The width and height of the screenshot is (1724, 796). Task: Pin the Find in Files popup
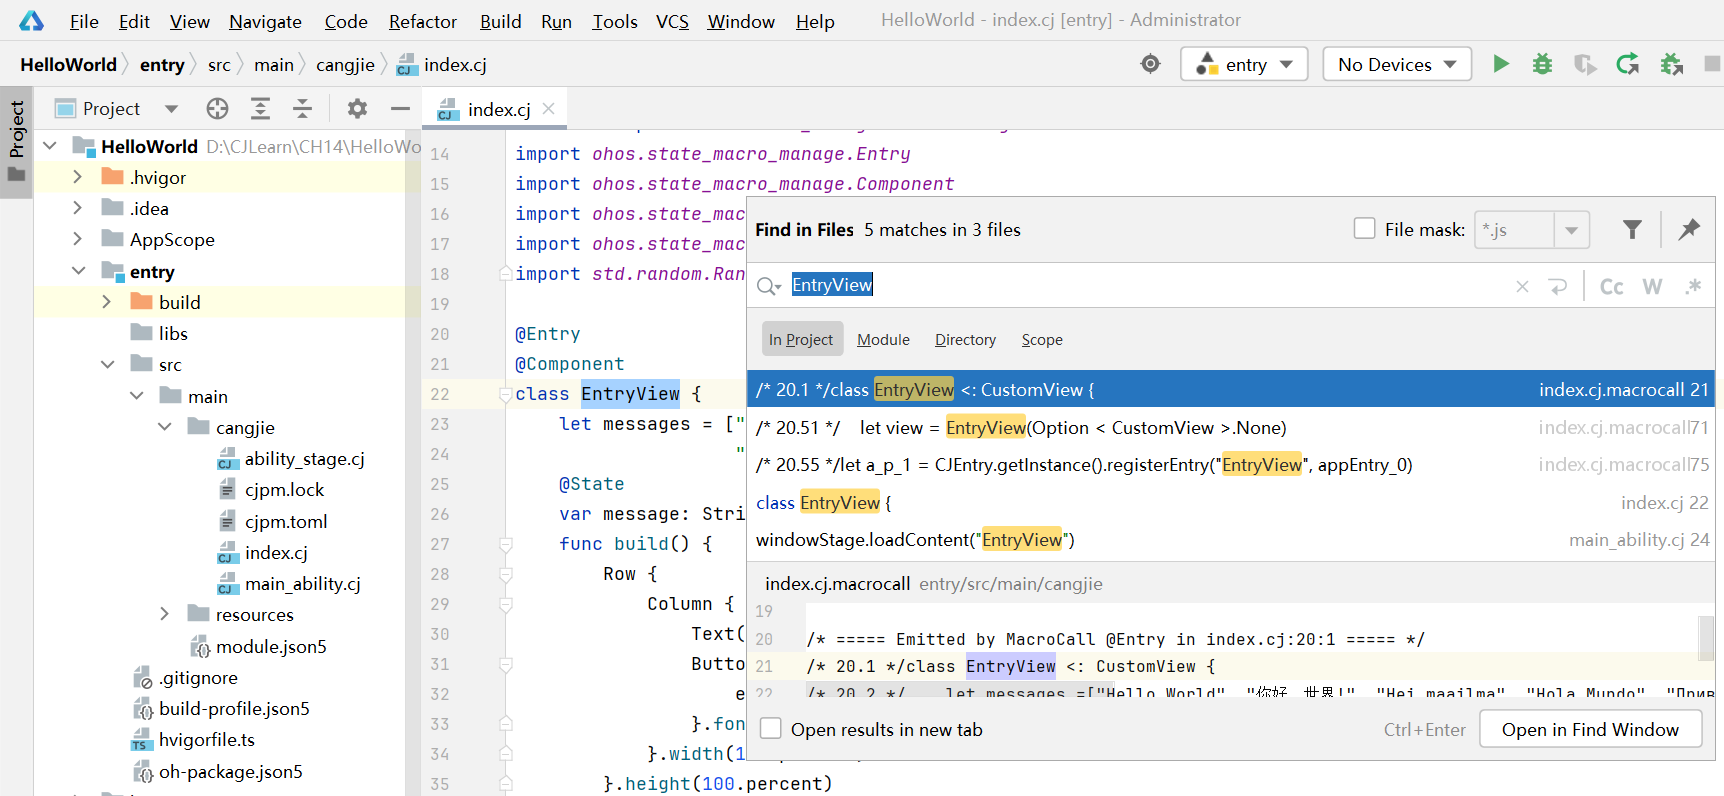tap(1689, 229)
